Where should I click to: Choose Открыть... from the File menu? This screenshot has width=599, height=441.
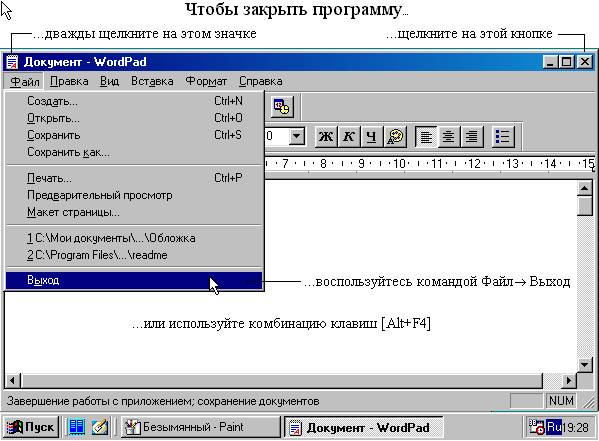[x=134, y=118]
